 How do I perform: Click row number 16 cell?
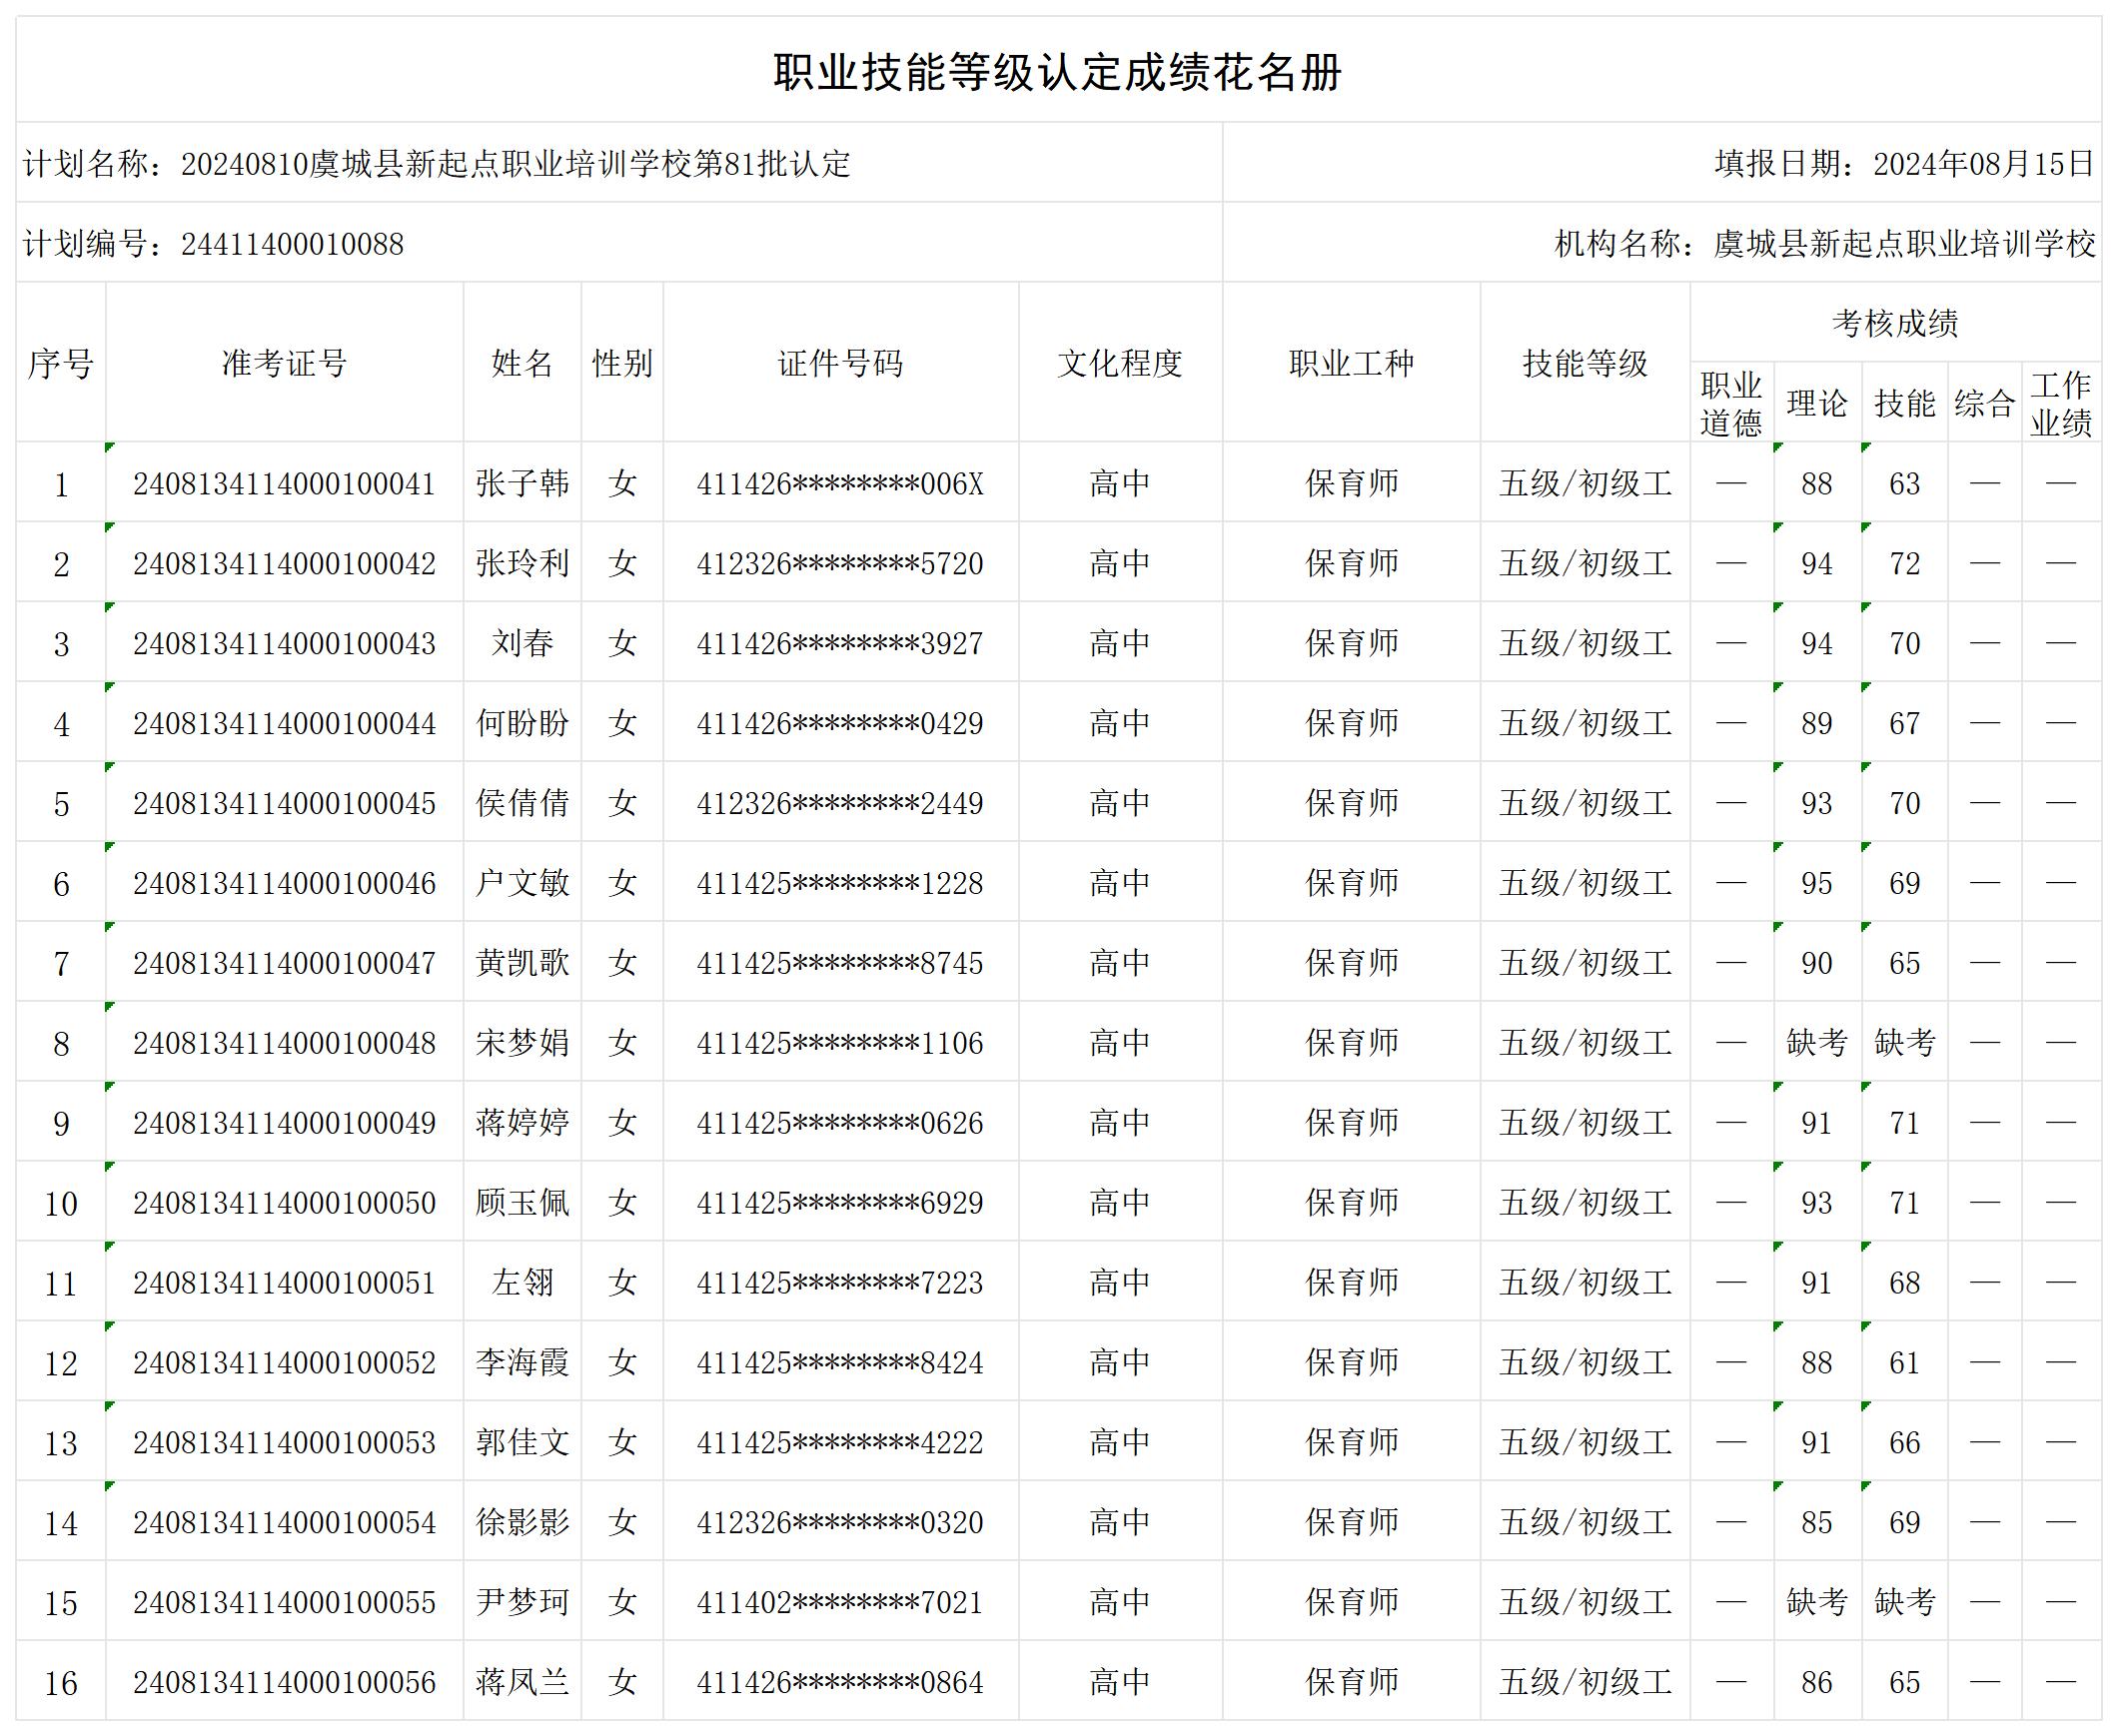(60, 1683)
